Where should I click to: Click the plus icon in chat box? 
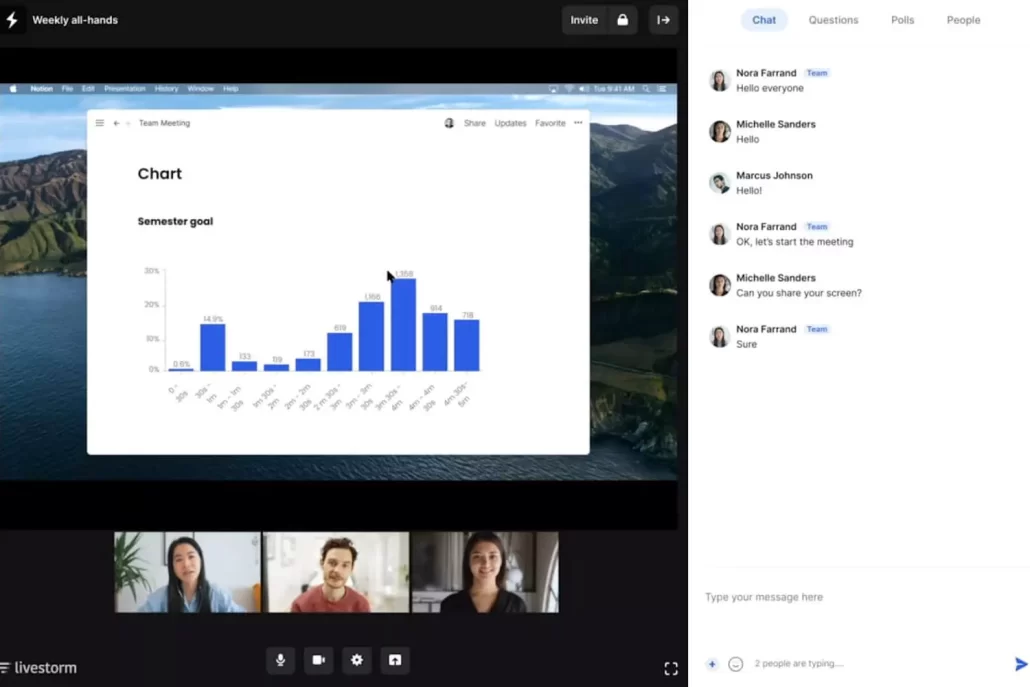click(x=712, y=664)
